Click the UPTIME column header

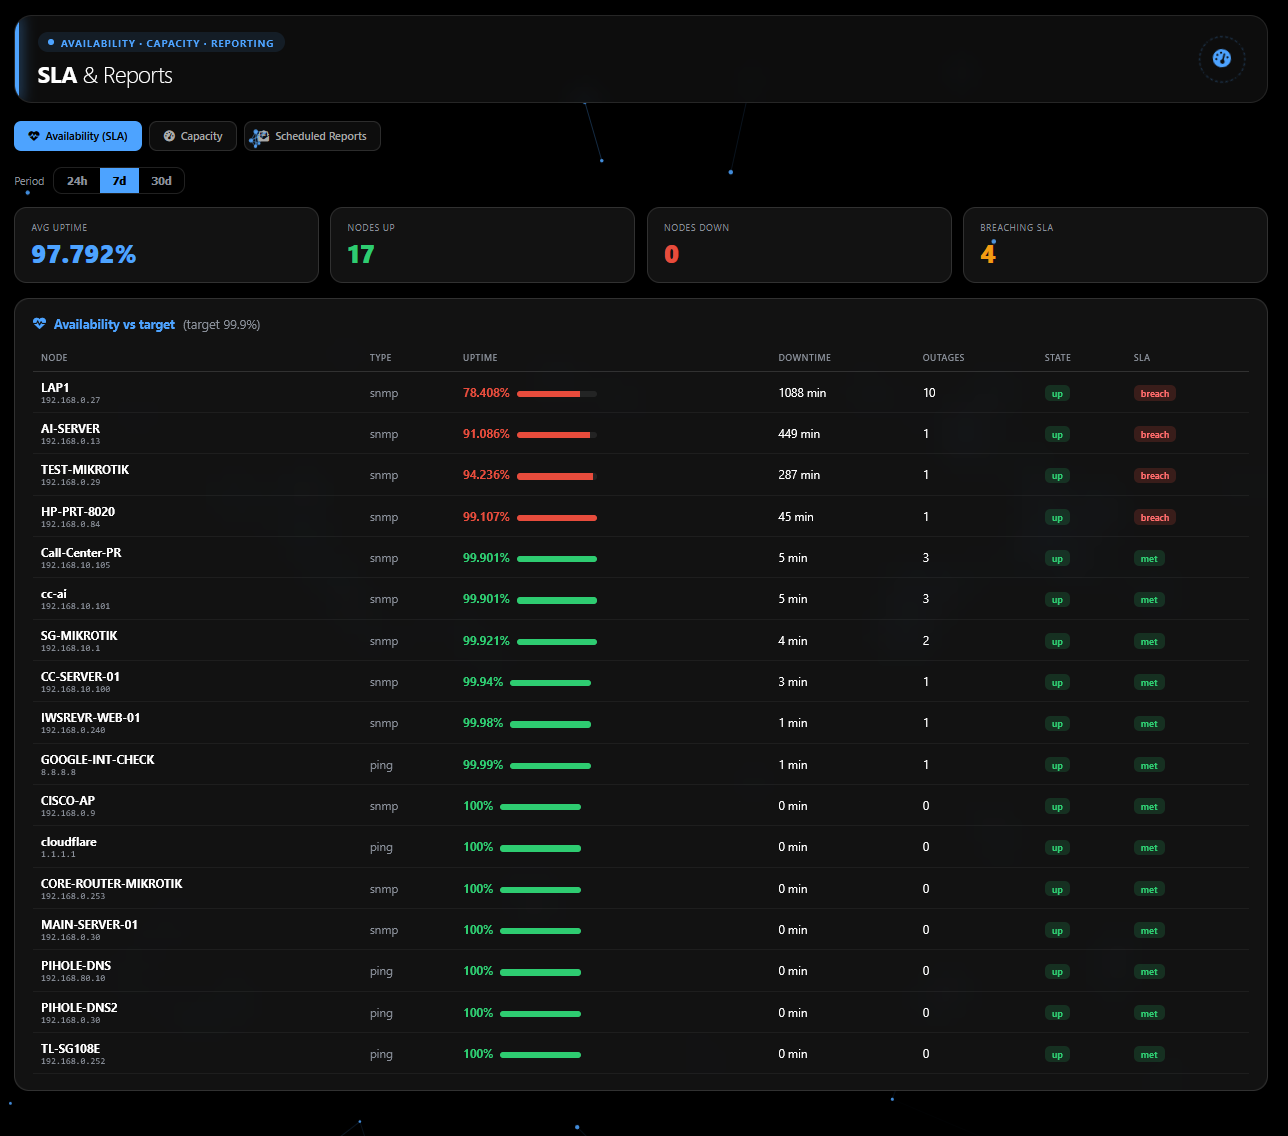tap(480, 358)
